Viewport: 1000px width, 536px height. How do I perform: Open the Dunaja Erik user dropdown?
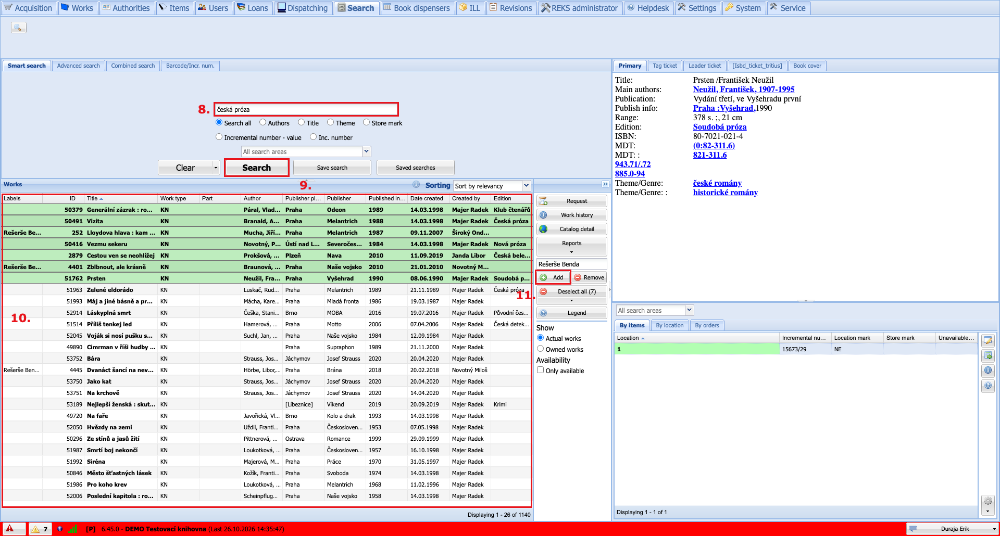[952, 528]
